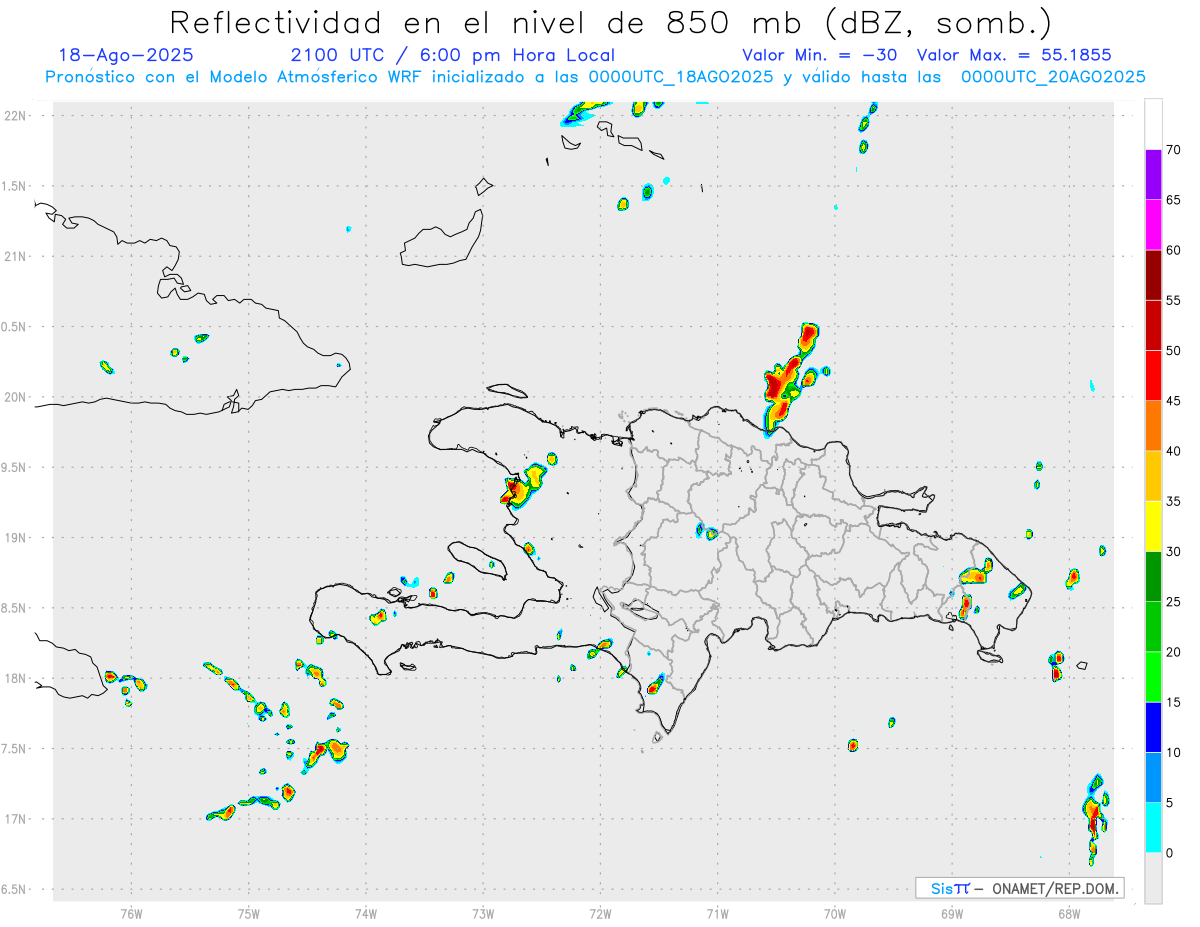Pick the dark green 25-30 dBZ band
The image size is (1200, 927).
(1153, 576)
